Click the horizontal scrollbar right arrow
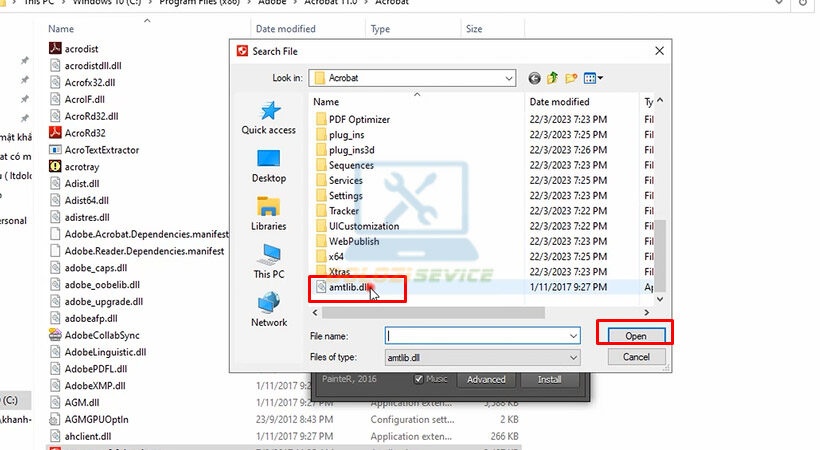The width and height of the screenshot is (820, 450). [646, 312]
